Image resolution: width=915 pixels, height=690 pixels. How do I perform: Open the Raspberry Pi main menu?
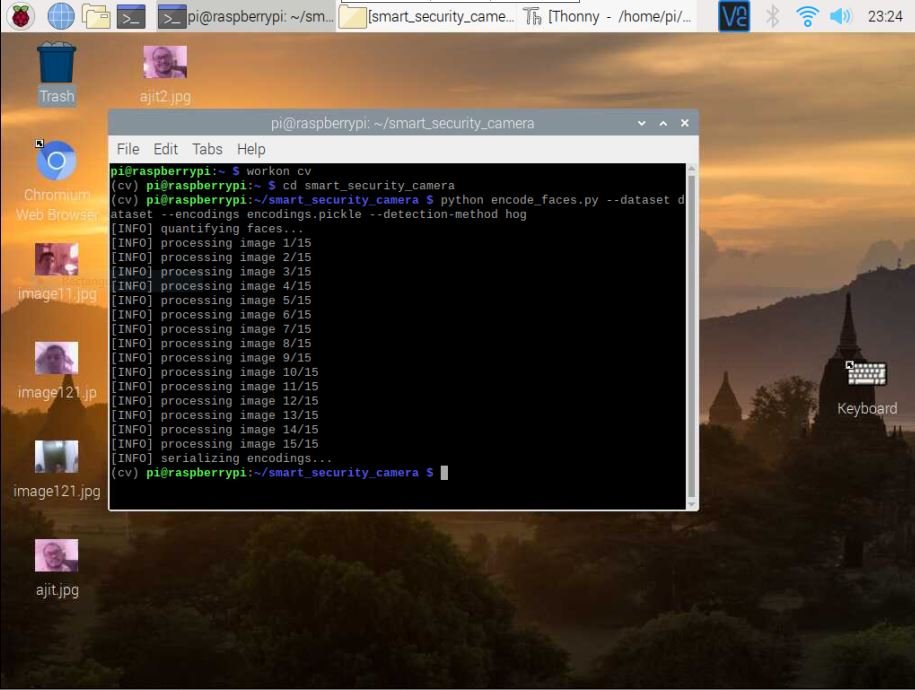point(20,16)
